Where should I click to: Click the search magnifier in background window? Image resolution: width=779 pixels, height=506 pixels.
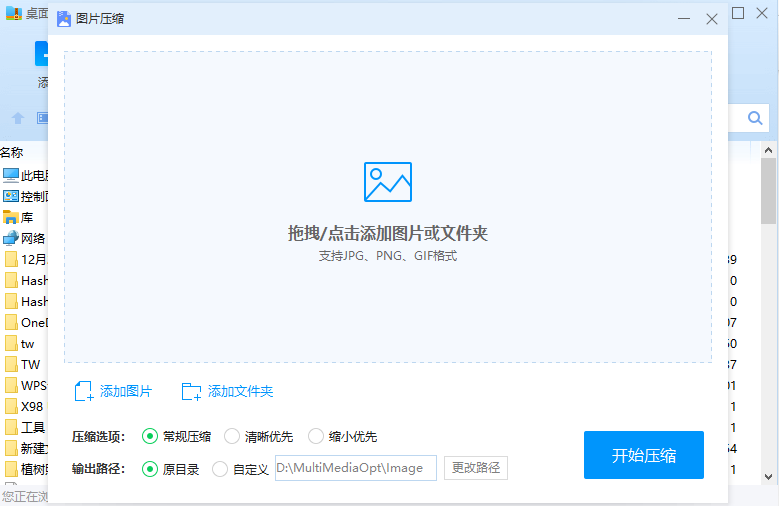click(x=755, y=118)
